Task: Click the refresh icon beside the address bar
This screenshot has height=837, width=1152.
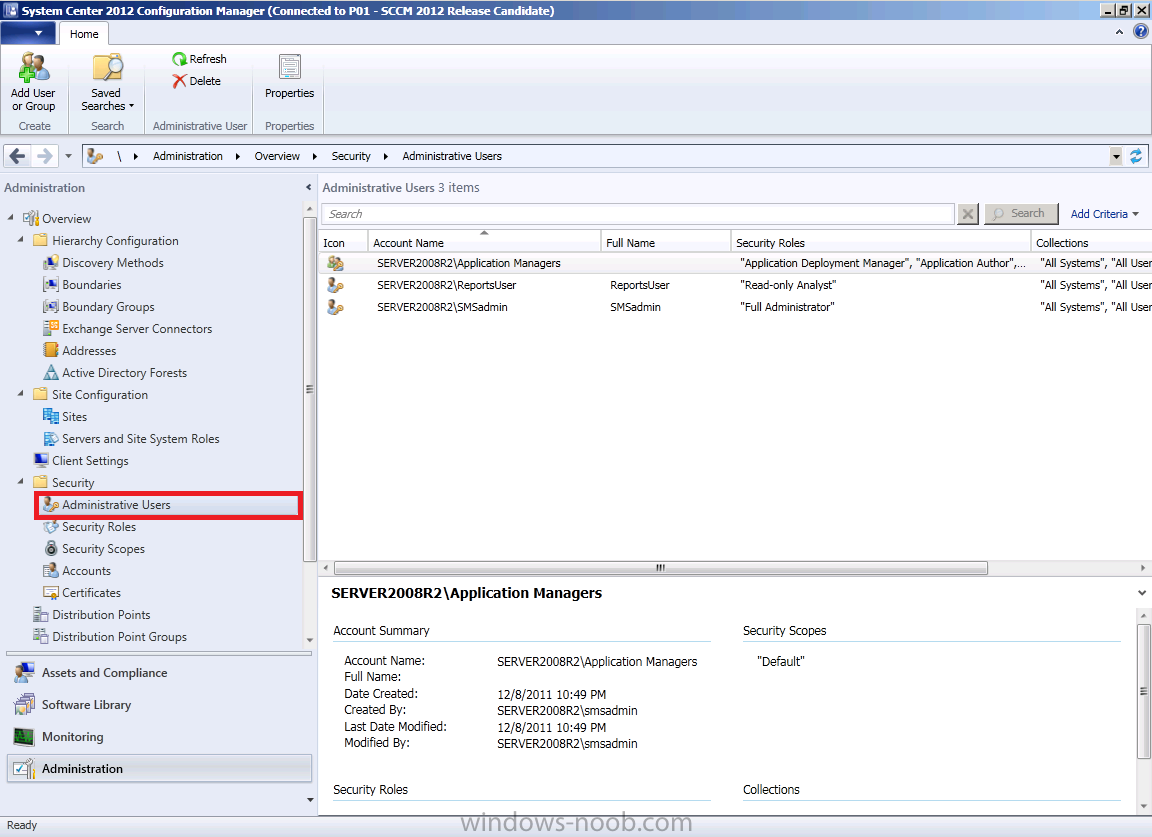Action: [x=1136, y=156]
